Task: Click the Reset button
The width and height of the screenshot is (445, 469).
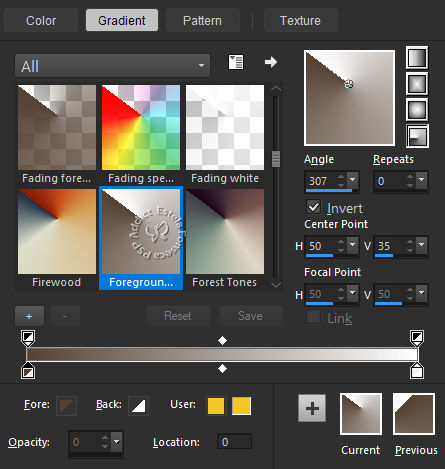Action: pos(178,316)
